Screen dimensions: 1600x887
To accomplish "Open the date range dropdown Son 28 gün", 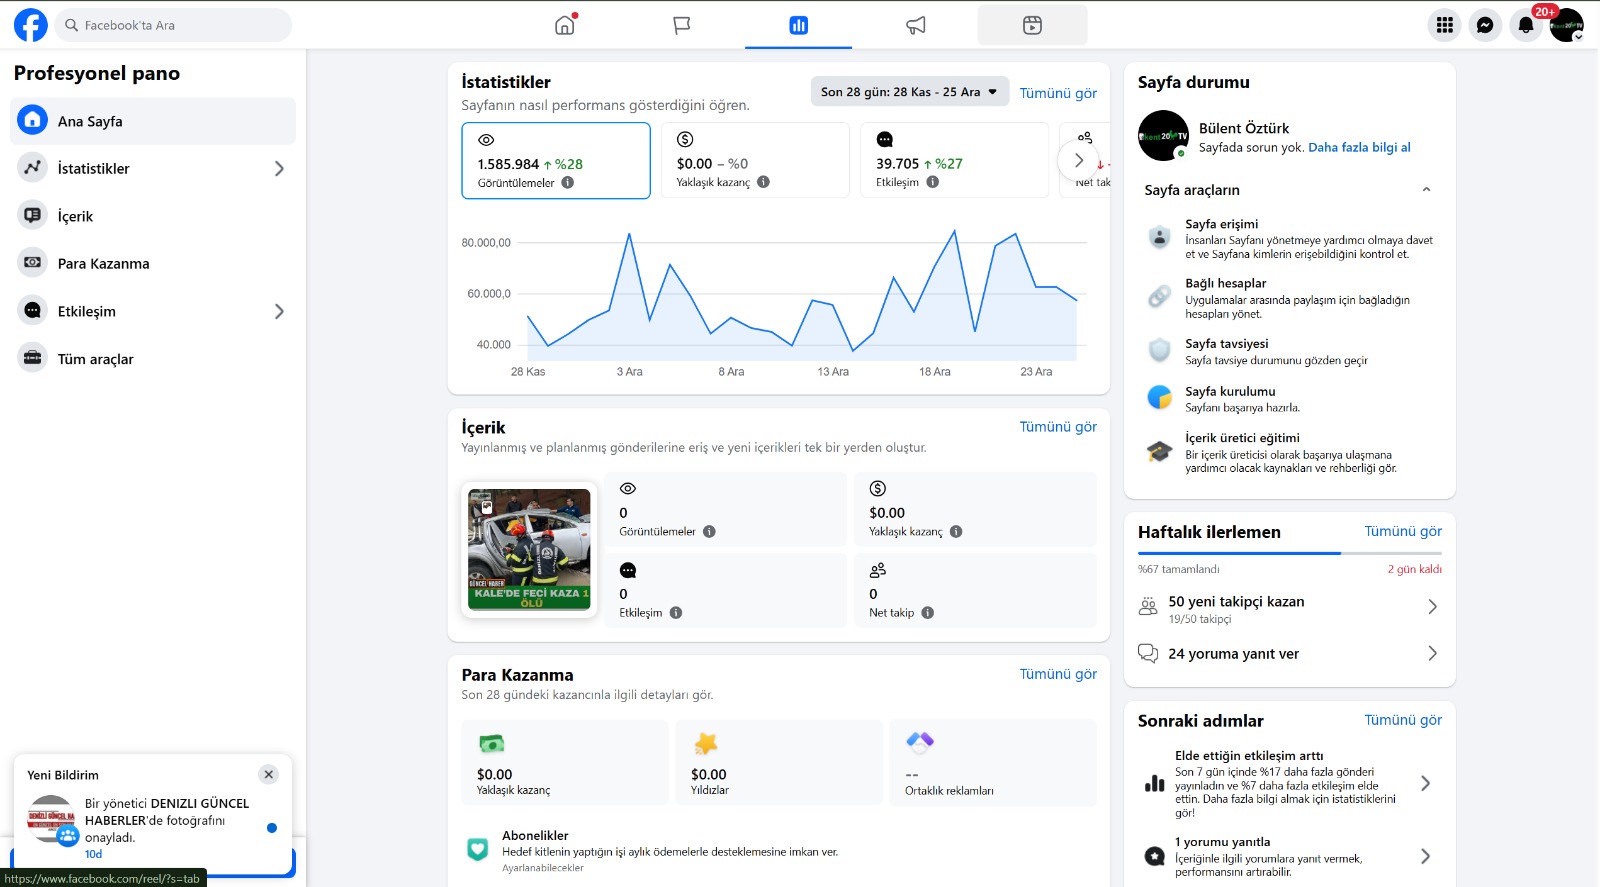I will 909,92.
